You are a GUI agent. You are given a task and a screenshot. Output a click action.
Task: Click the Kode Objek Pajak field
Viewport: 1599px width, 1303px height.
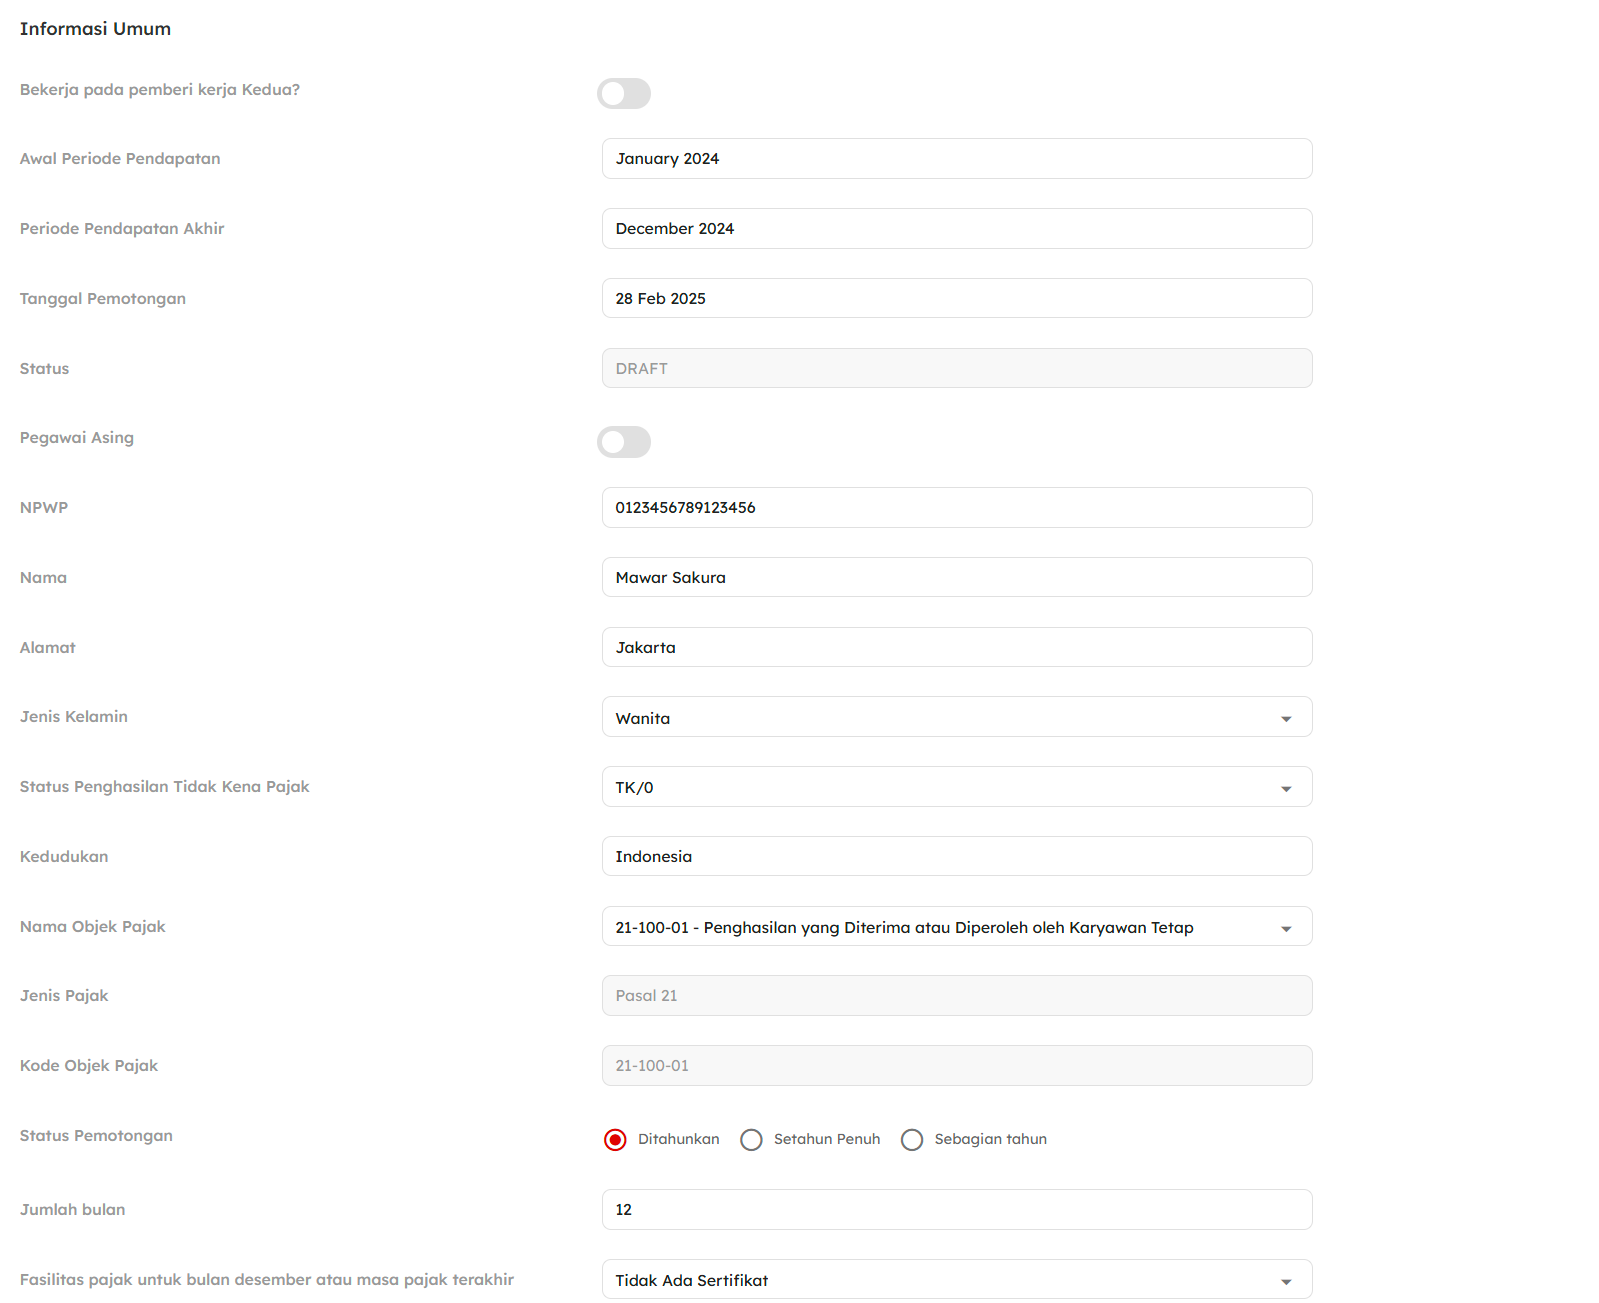[956, 1066]
